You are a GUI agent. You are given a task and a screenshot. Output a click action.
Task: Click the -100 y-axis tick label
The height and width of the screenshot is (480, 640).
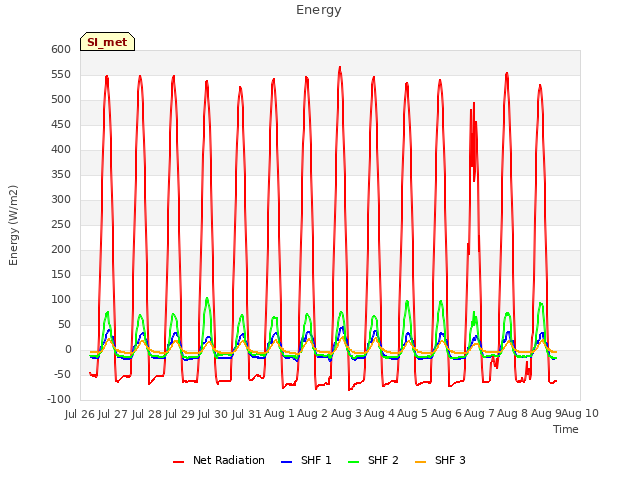(x=59, y=400)
